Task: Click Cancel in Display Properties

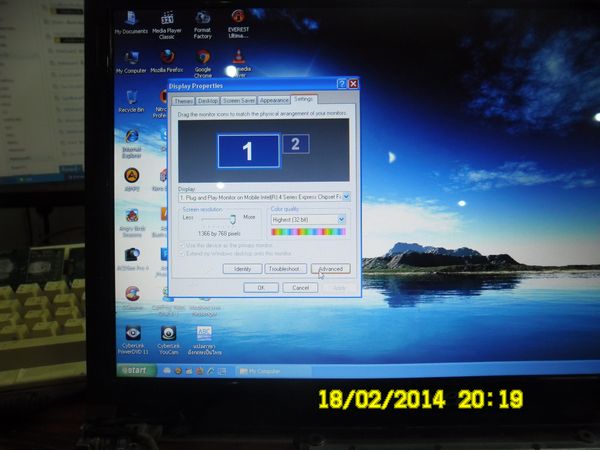Action: pyautogui.click(x=300, y=287)
